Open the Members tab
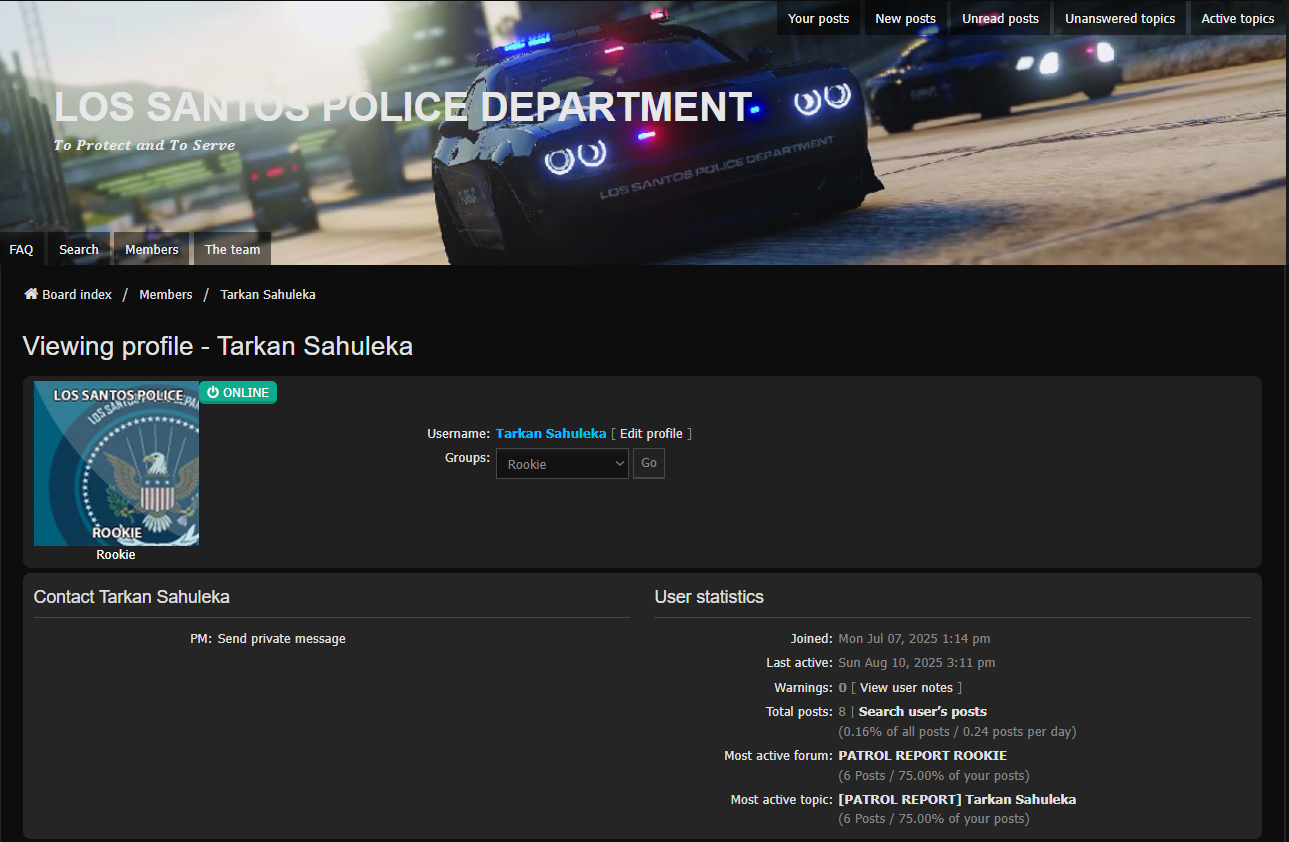This screenshot has height=842, width=1289. (x=152, y=249)
